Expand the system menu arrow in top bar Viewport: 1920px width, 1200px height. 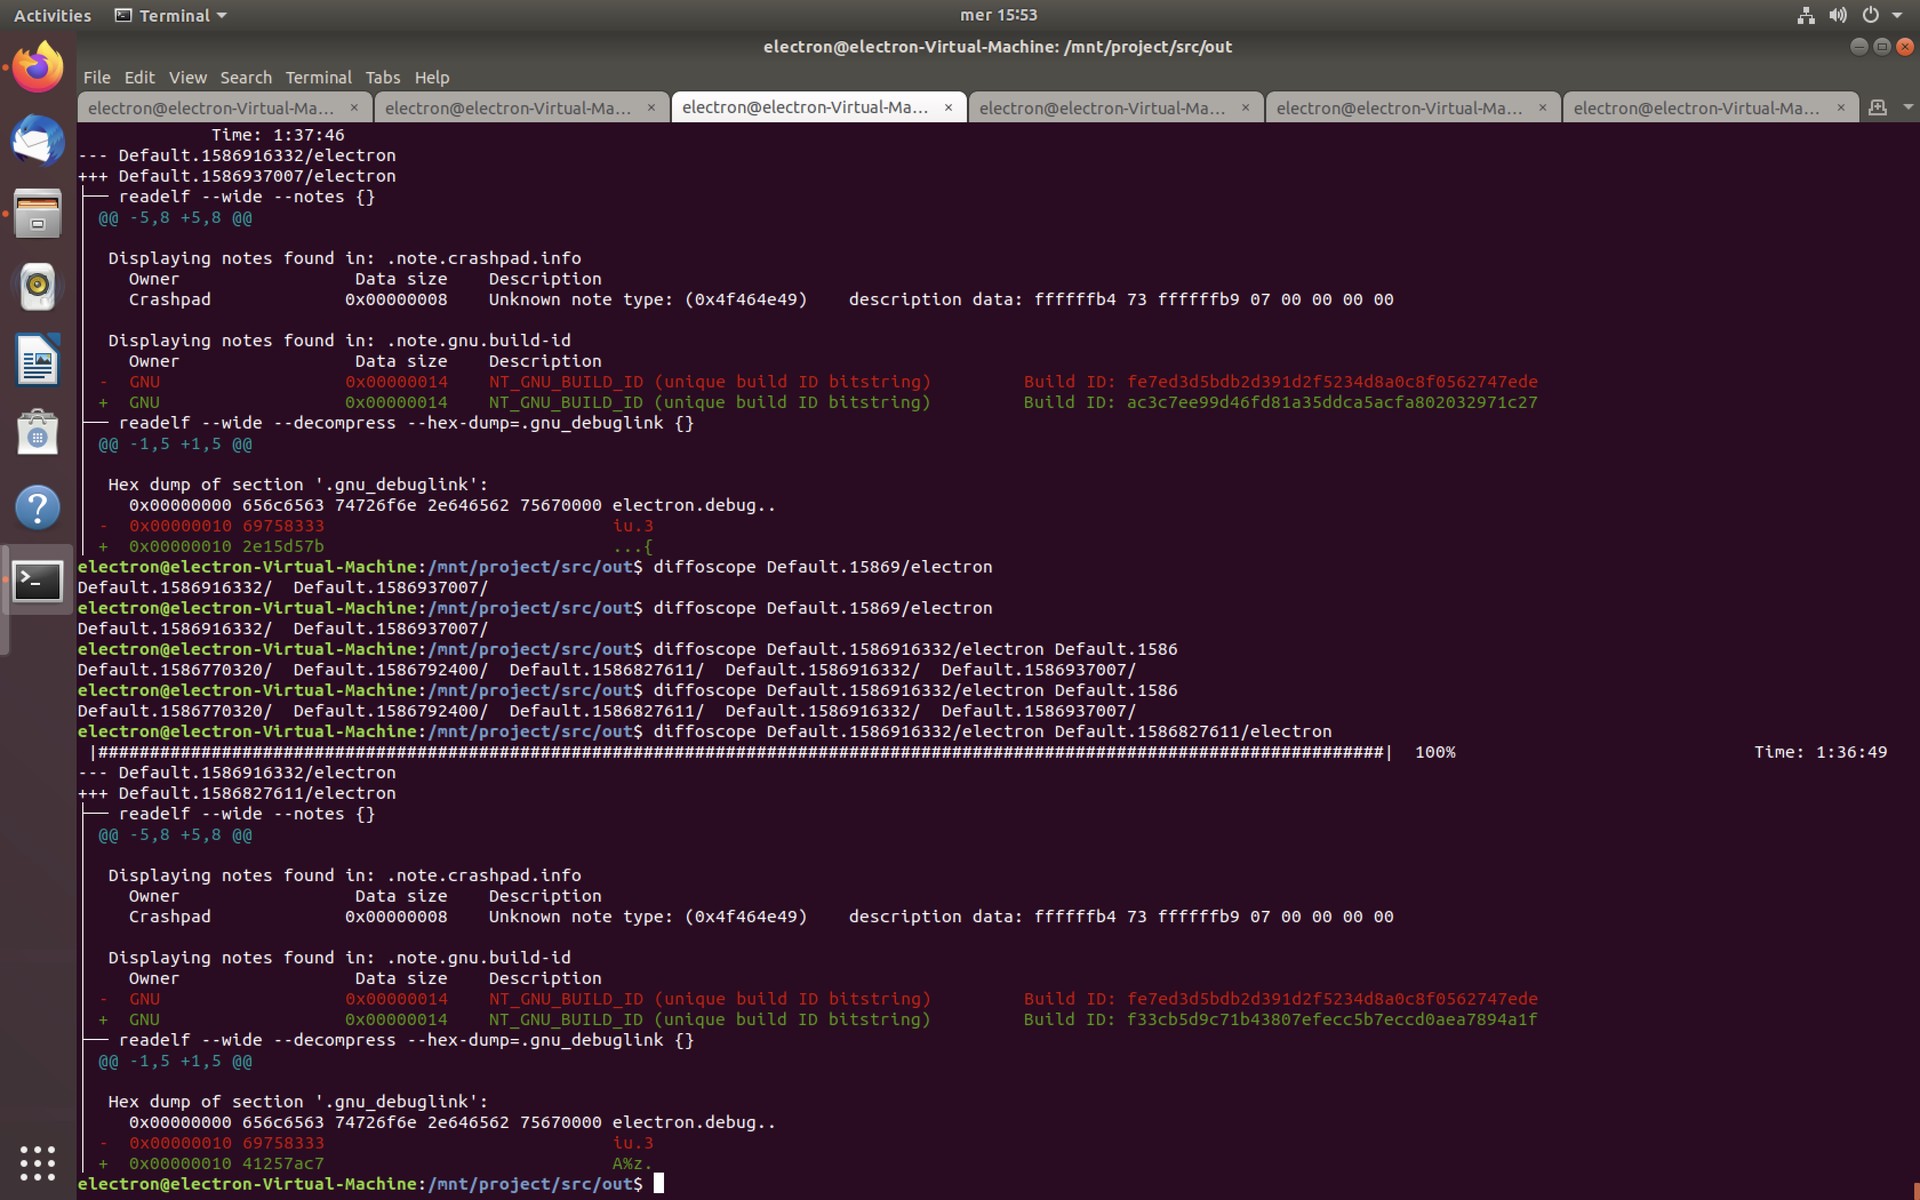[1897, 15]
